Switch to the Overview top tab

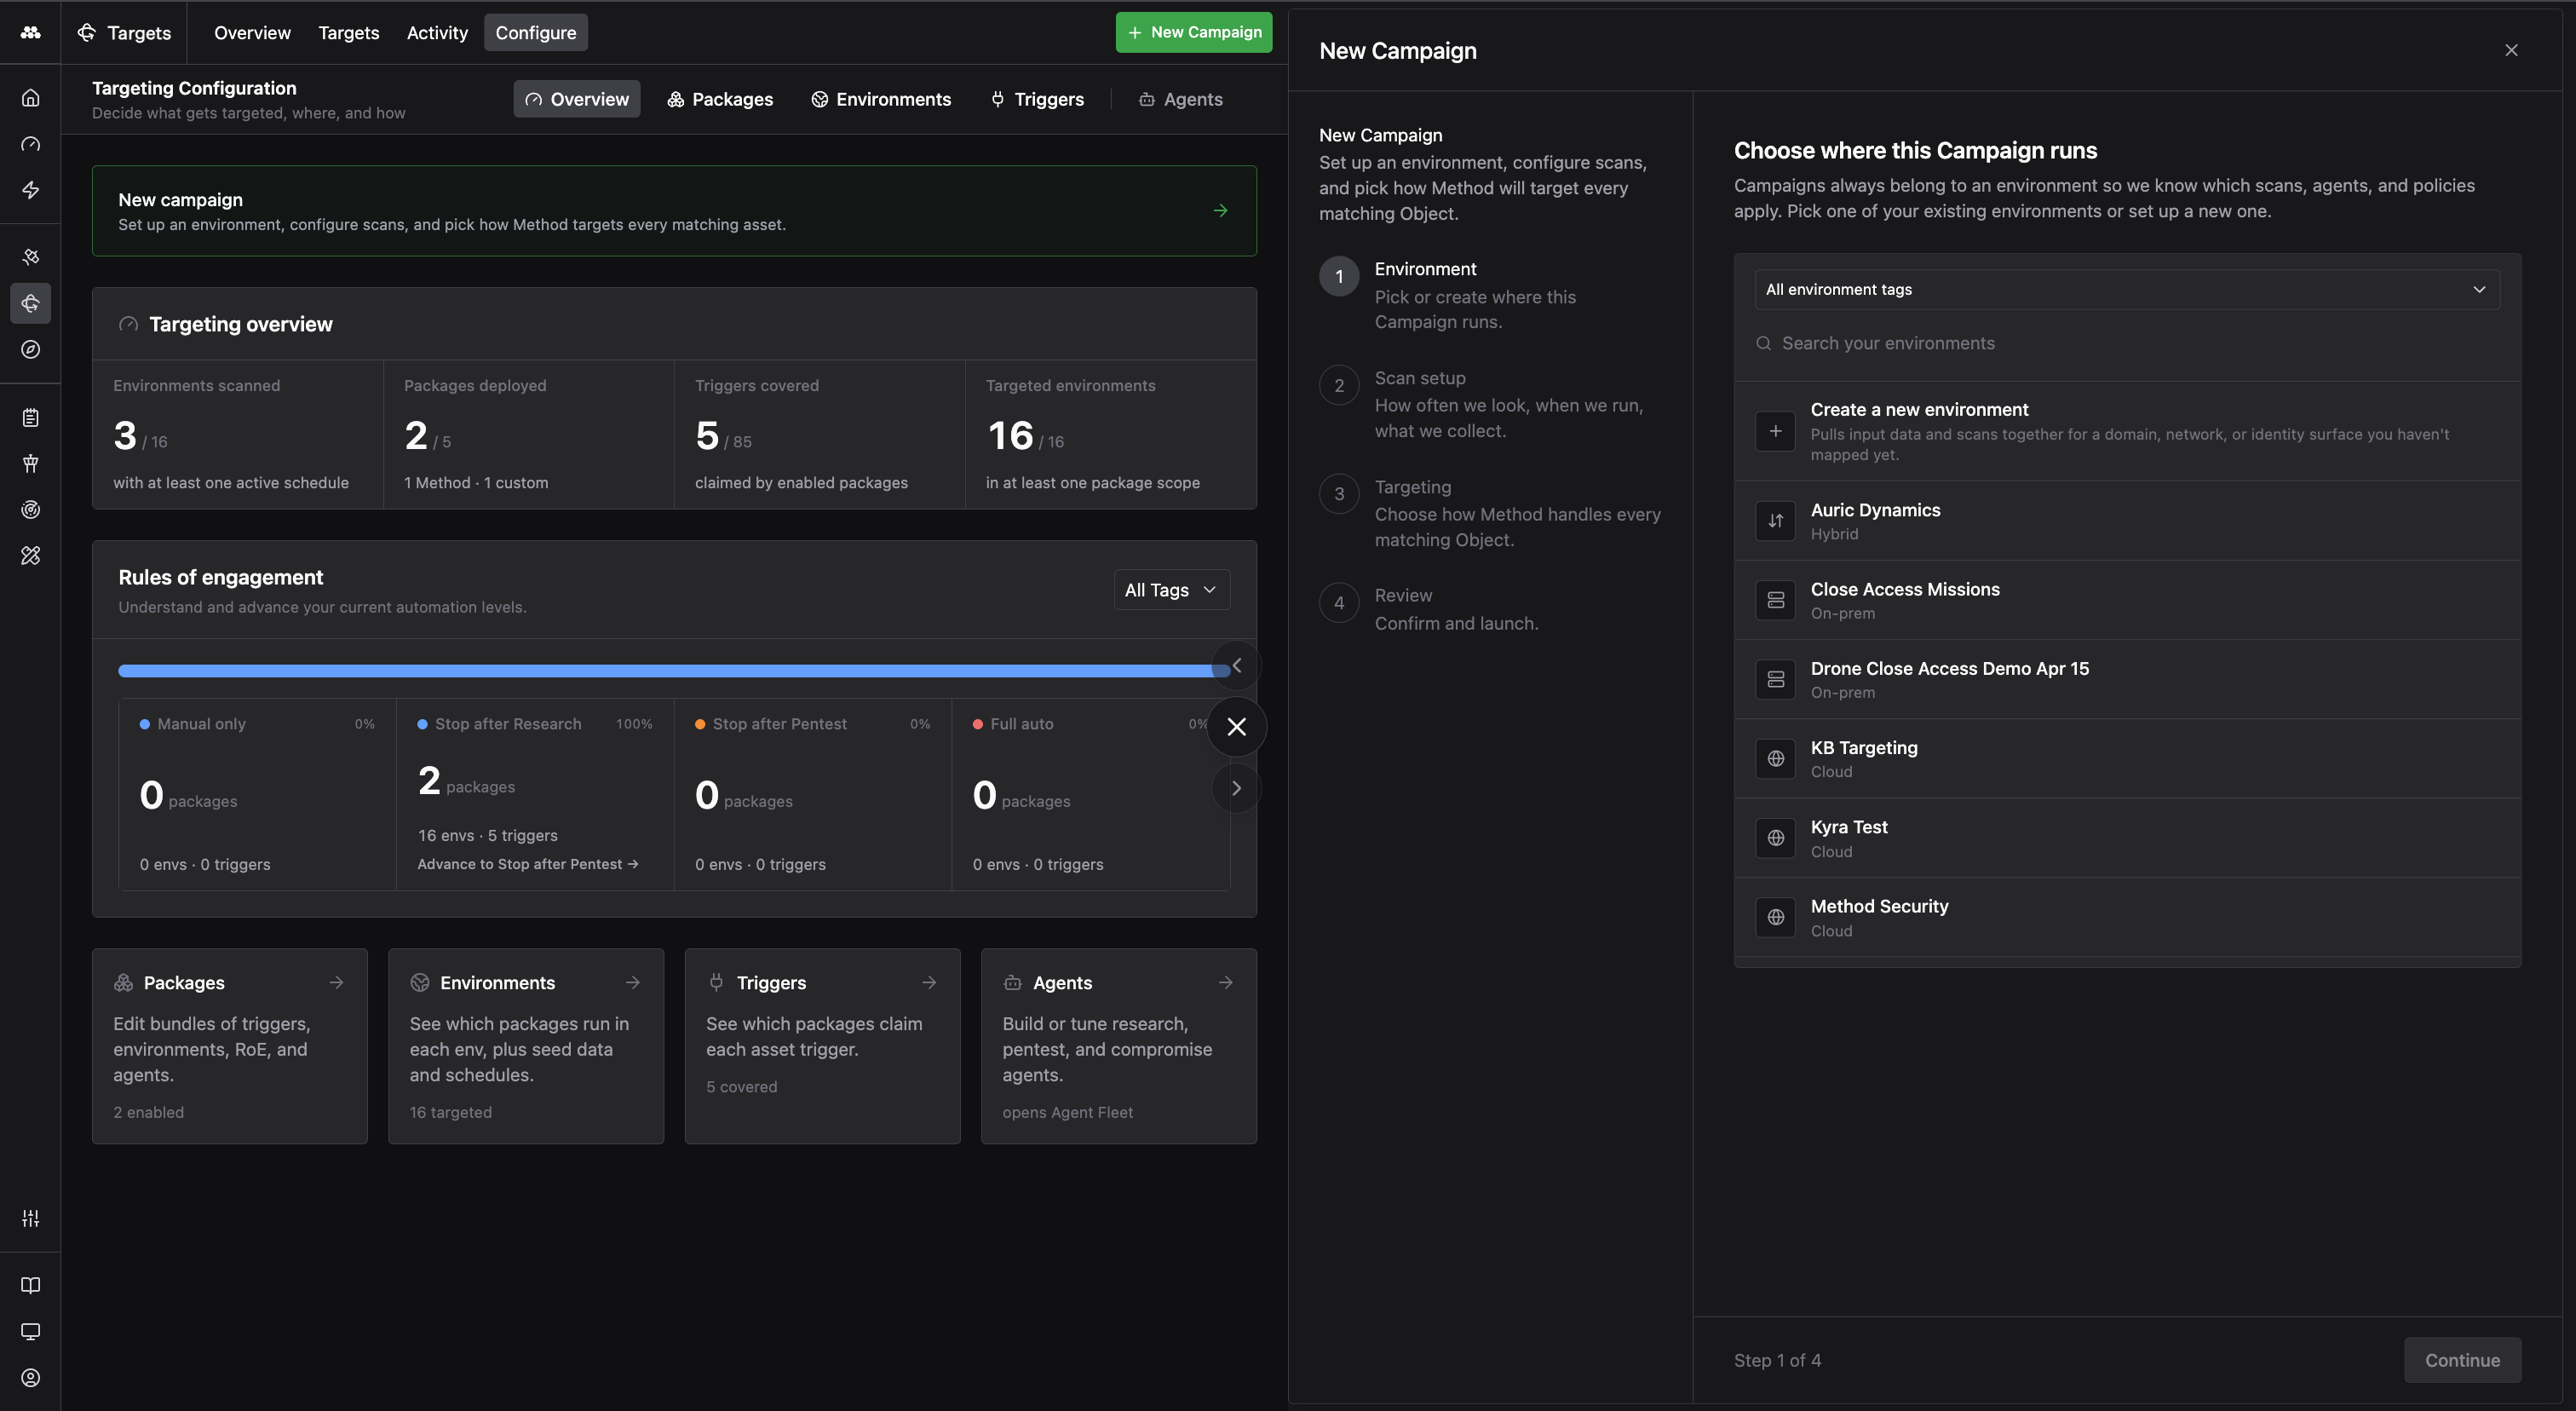point(252,32)
